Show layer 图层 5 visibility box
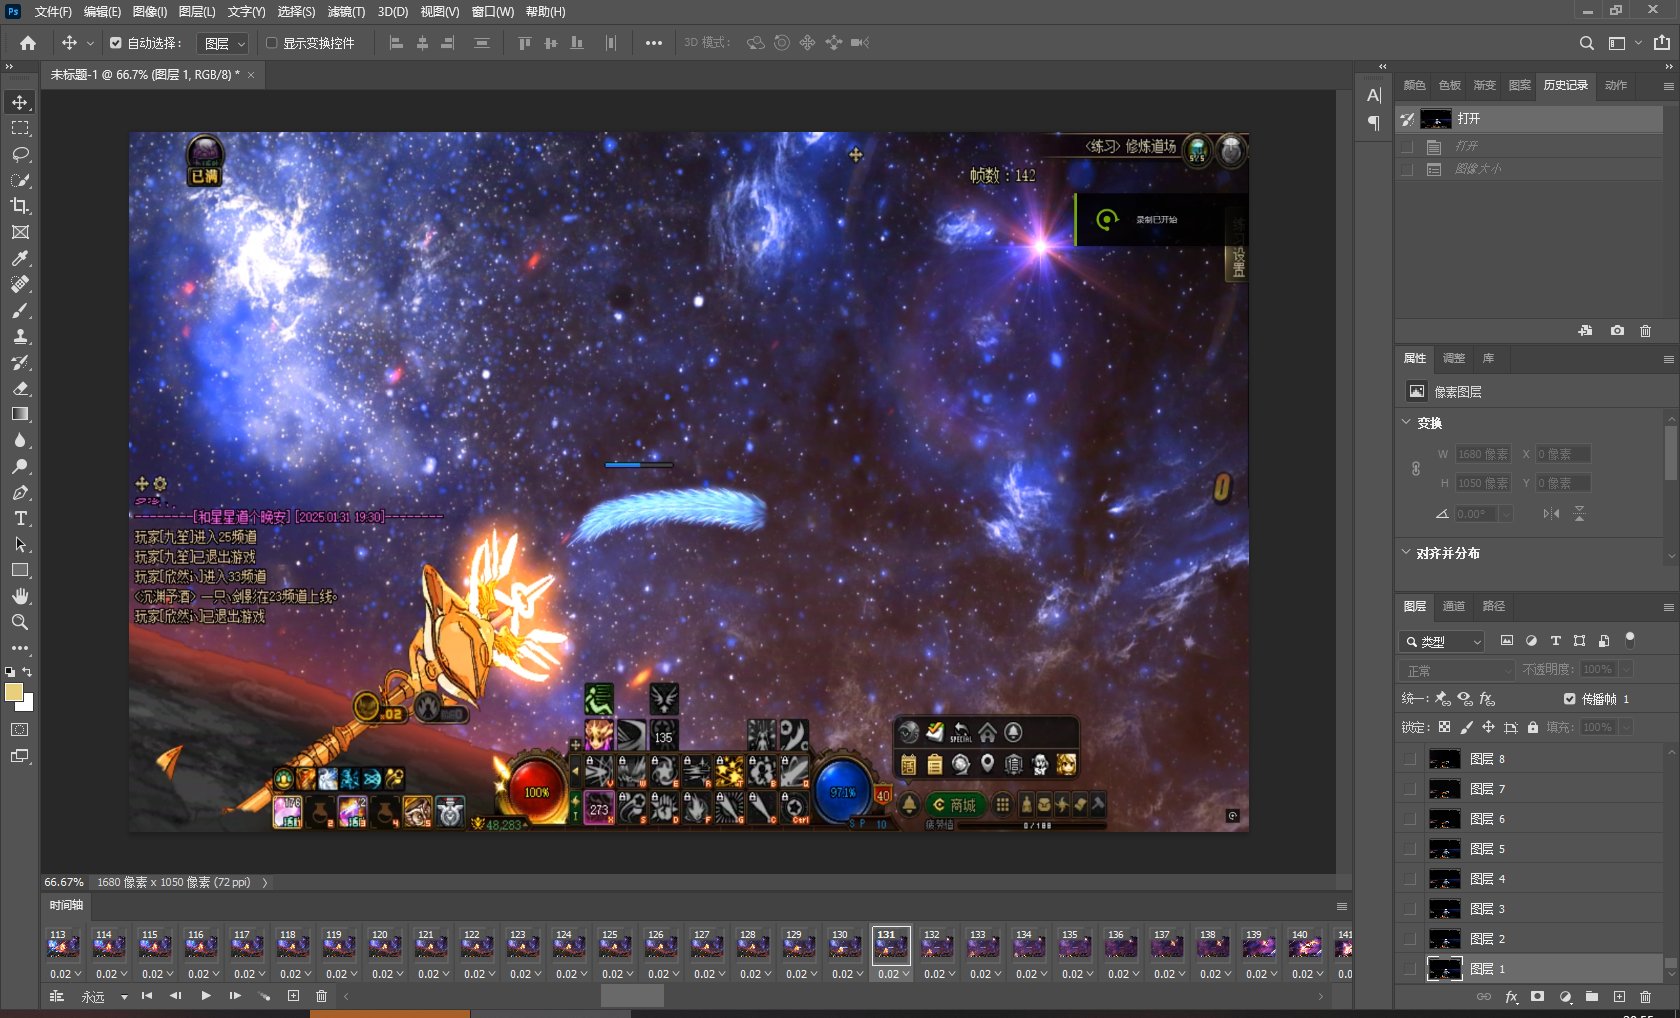Image resolution: width=1680 pixels, height=1018 pixels. click(1410, 849)
